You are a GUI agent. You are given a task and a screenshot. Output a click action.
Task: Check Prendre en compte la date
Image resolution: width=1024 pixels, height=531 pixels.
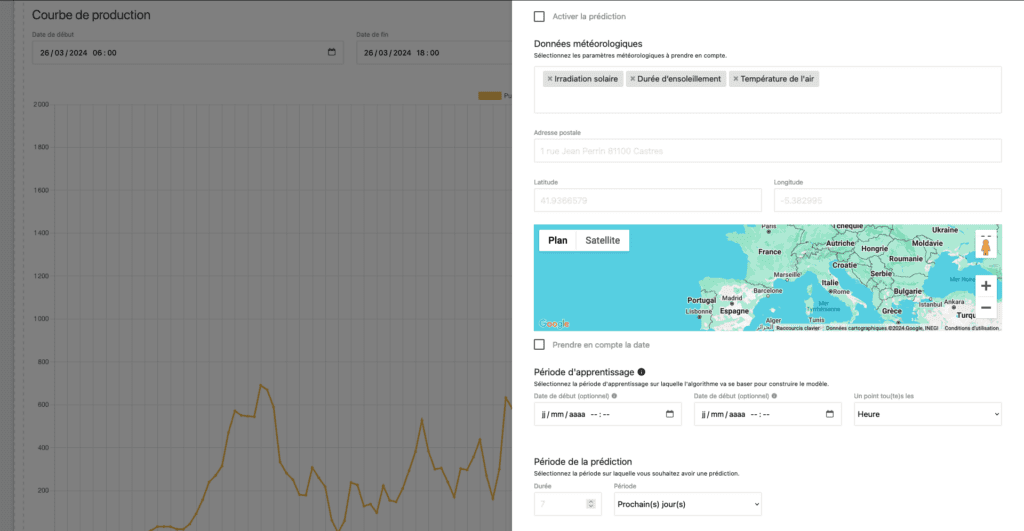point(540,345)
